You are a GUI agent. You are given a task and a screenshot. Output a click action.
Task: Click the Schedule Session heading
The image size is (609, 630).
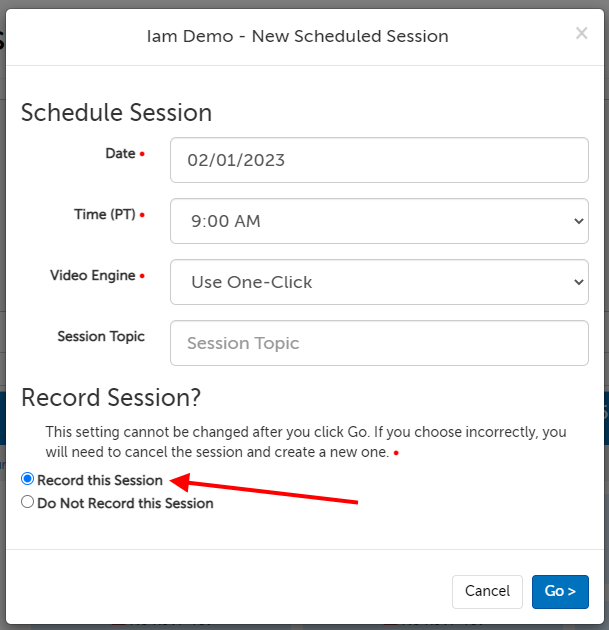pyautogui.click(x=116, y=112)
